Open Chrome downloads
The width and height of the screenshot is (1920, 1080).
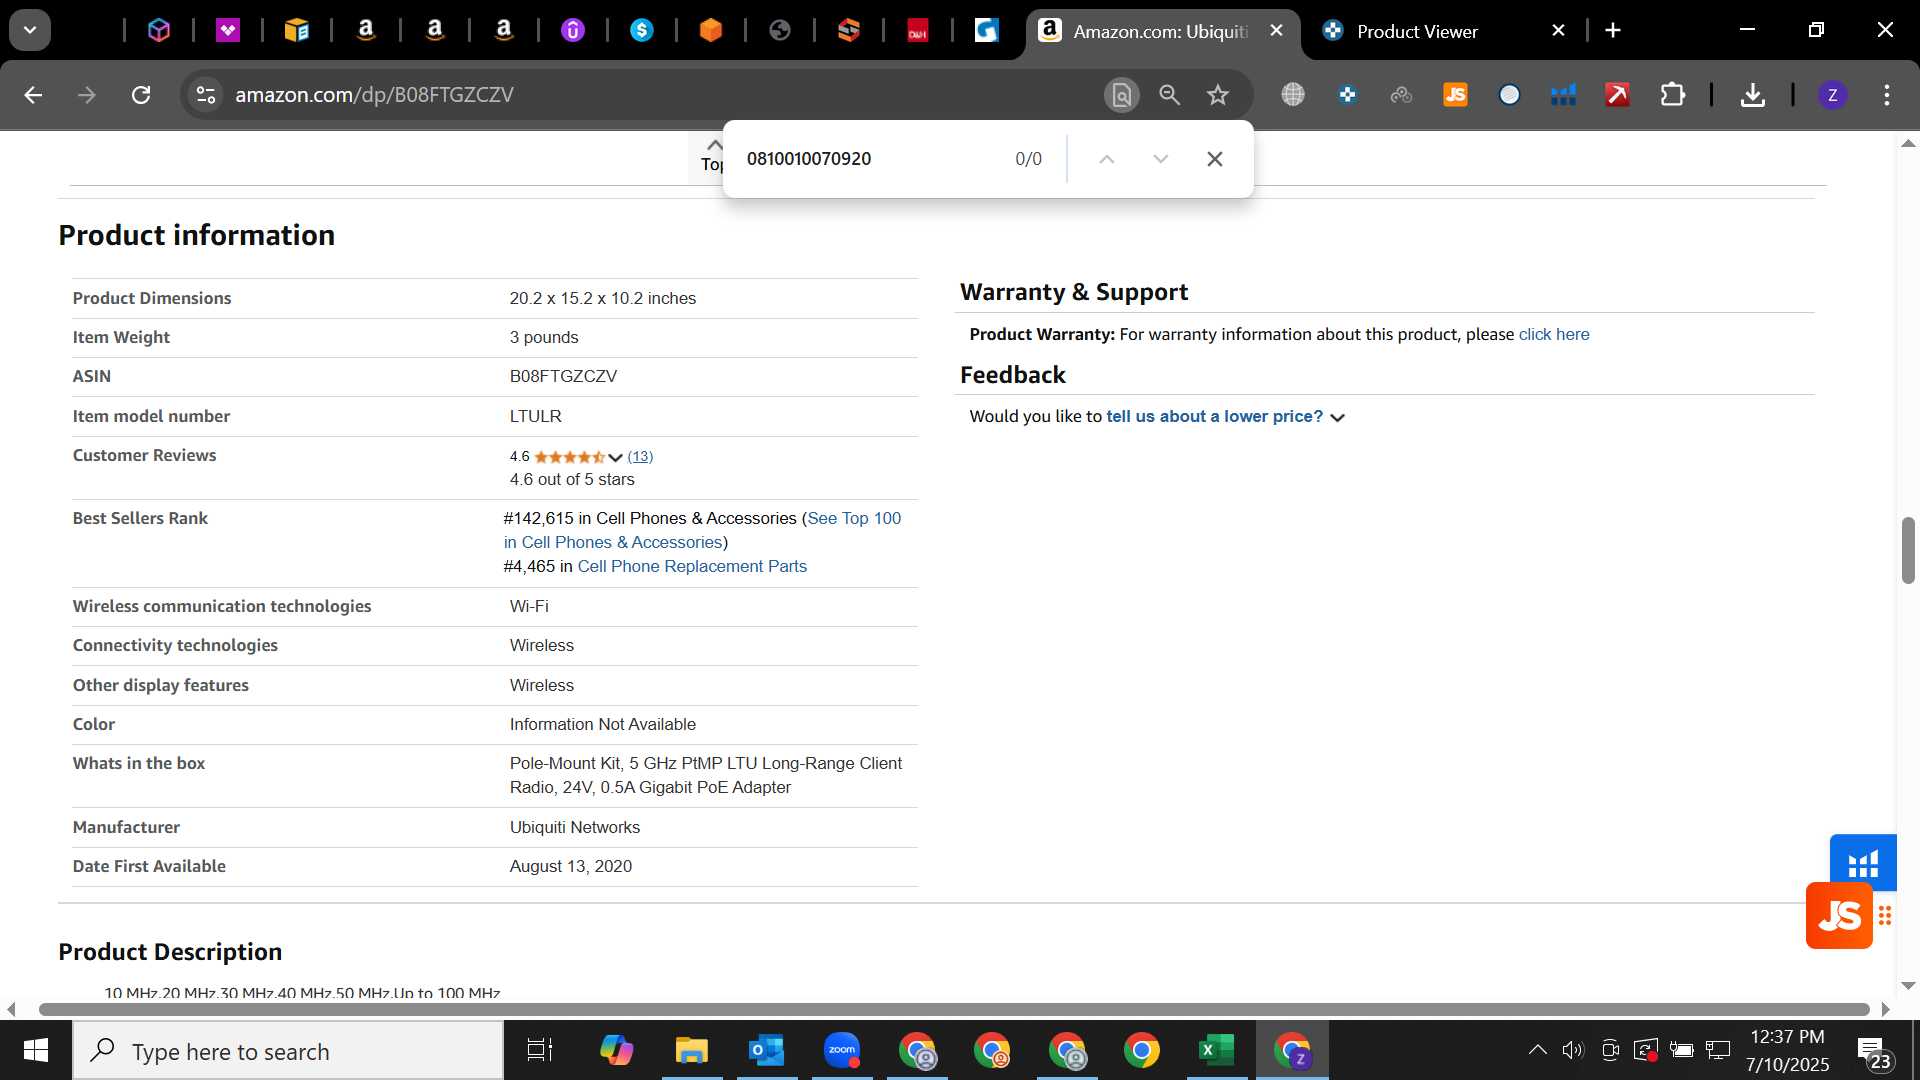pos(1752,95)
